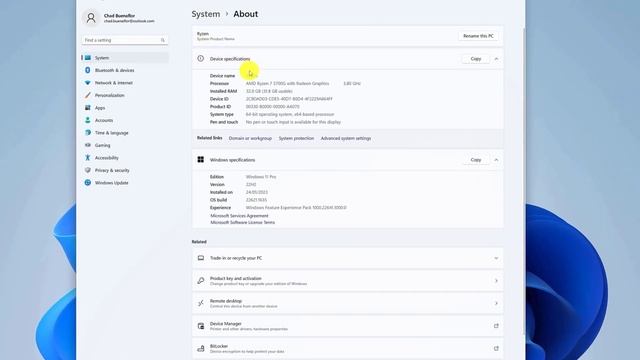
Task: Select System in the sidebar
Action: coord(125,58)
